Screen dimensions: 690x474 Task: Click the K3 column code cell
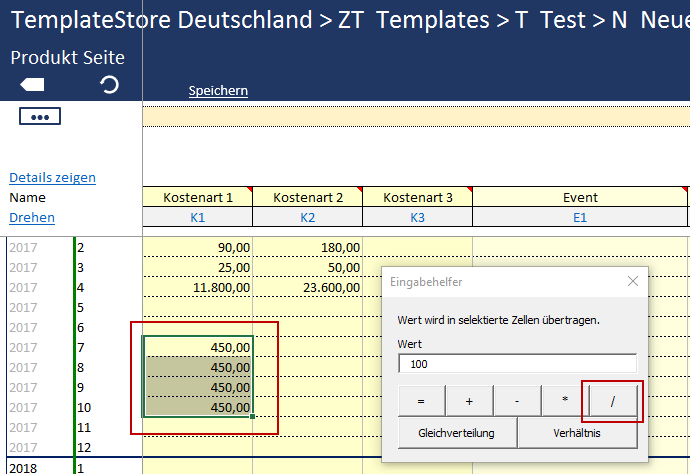coord(417,217)
